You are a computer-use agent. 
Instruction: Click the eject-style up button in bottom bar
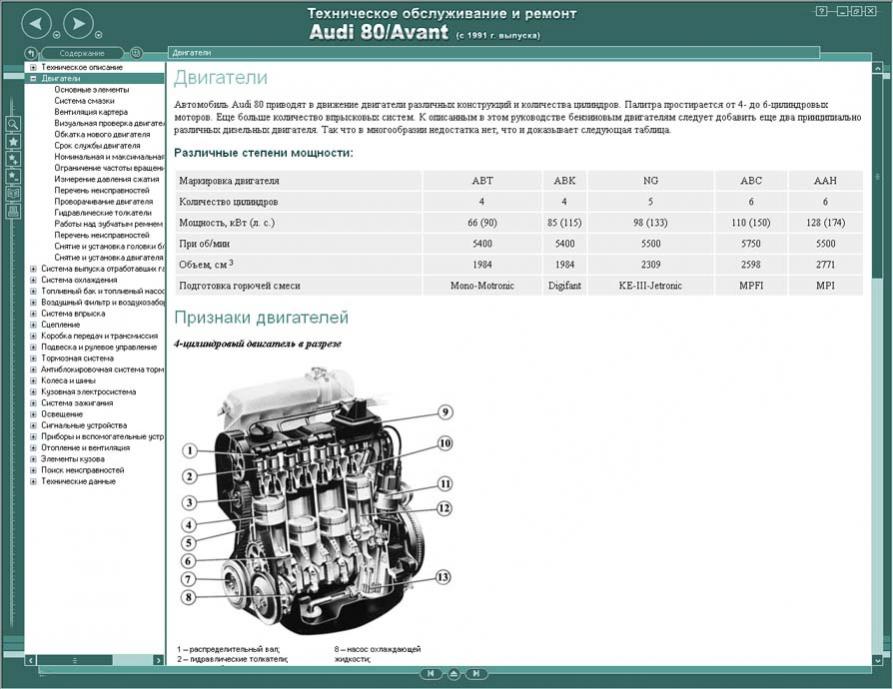(453, 674)
